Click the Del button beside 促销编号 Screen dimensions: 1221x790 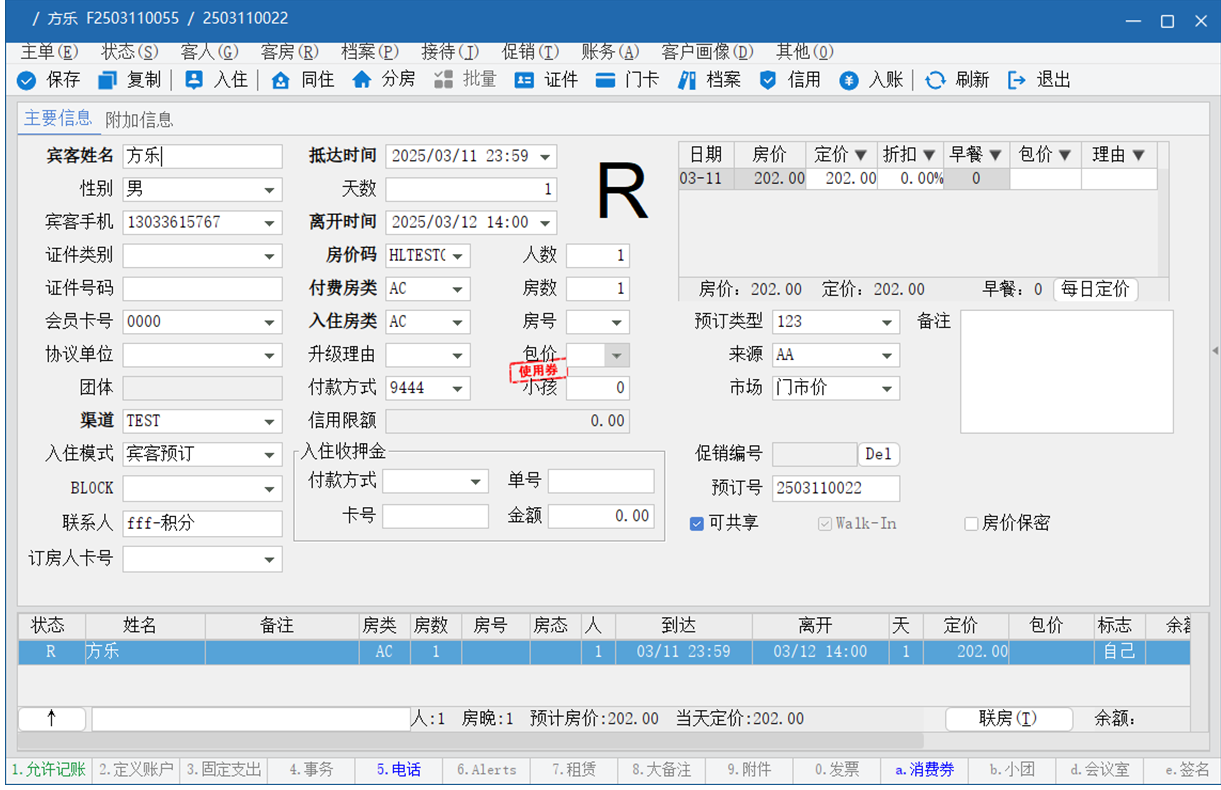click(879, 454)
